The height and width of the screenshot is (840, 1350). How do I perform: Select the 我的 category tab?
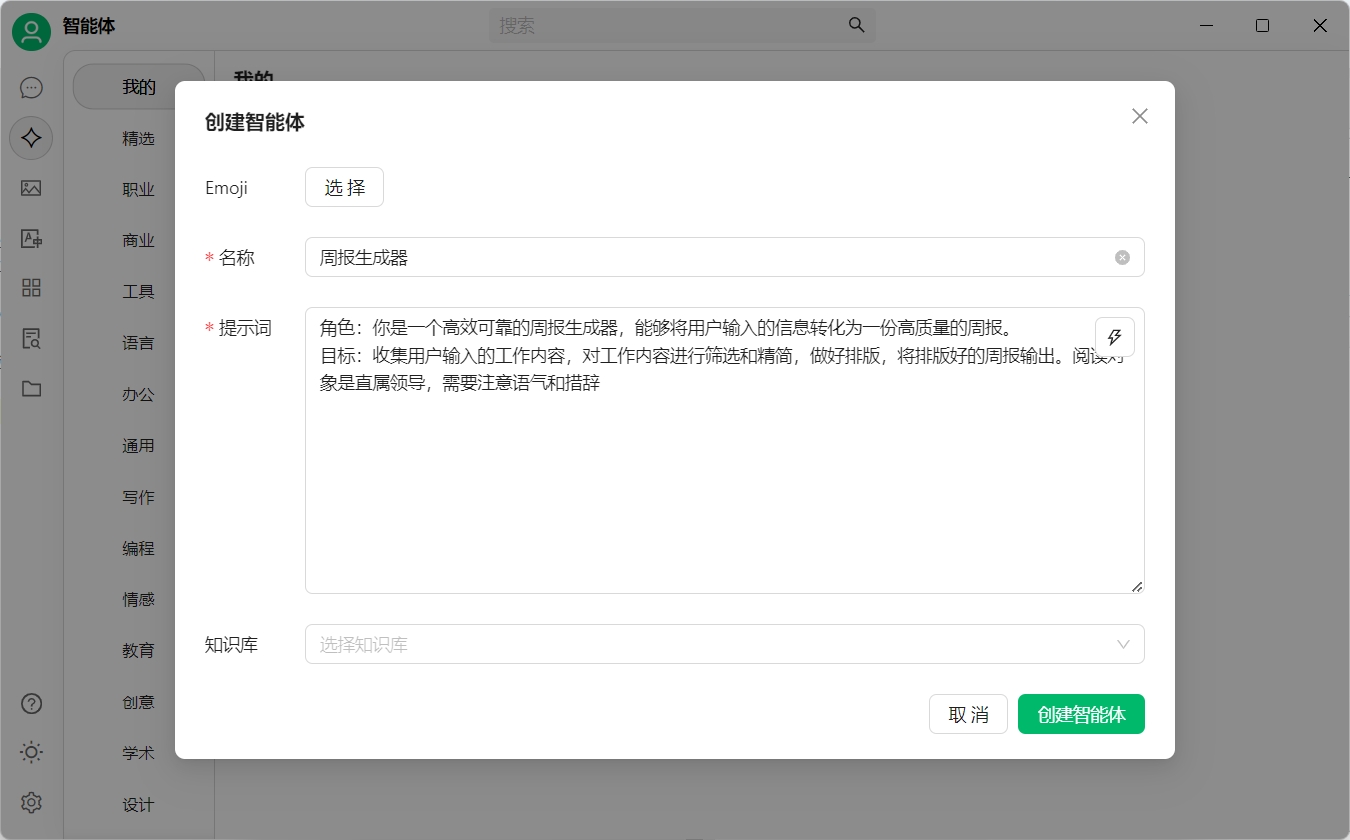[139, 87]
